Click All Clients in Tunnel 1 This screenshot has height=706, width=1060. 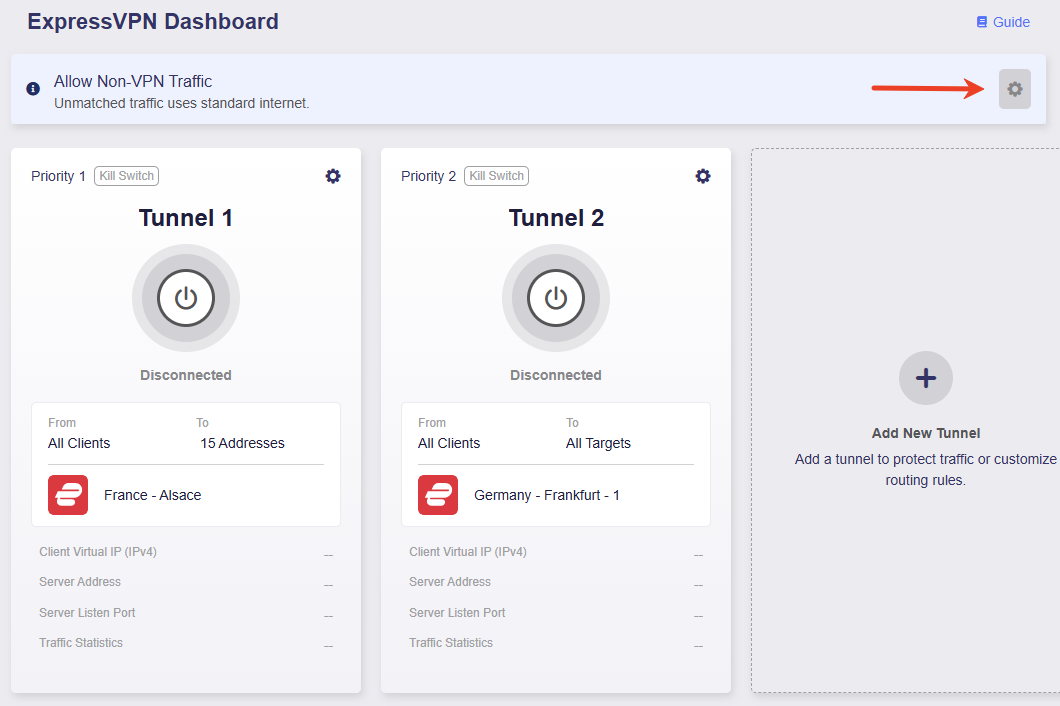tap(79, 443)
